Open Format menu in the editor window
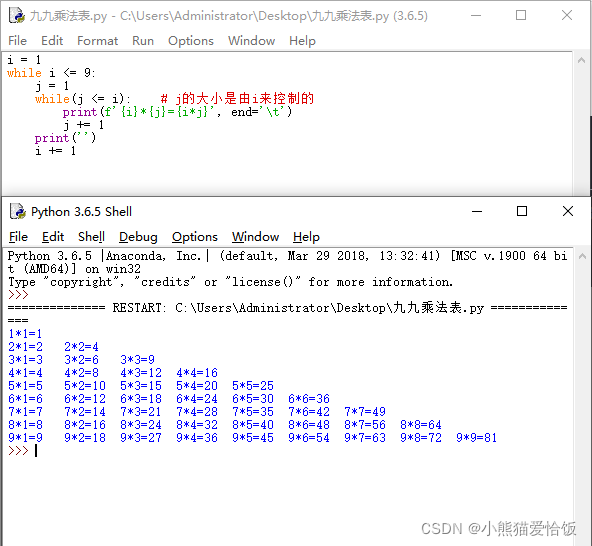The width and height of the screenshot is (592, 546). [97, 40]
